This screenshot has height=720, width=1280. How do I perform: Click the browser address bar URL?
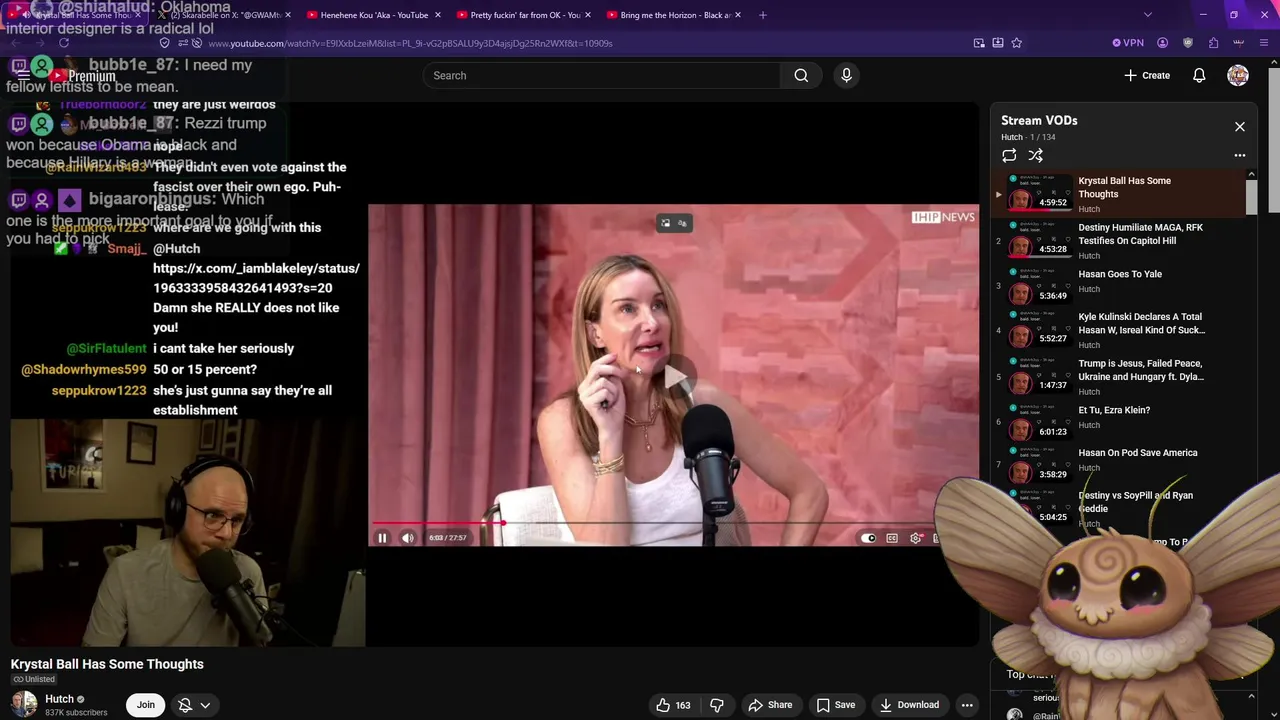(410, 43)
